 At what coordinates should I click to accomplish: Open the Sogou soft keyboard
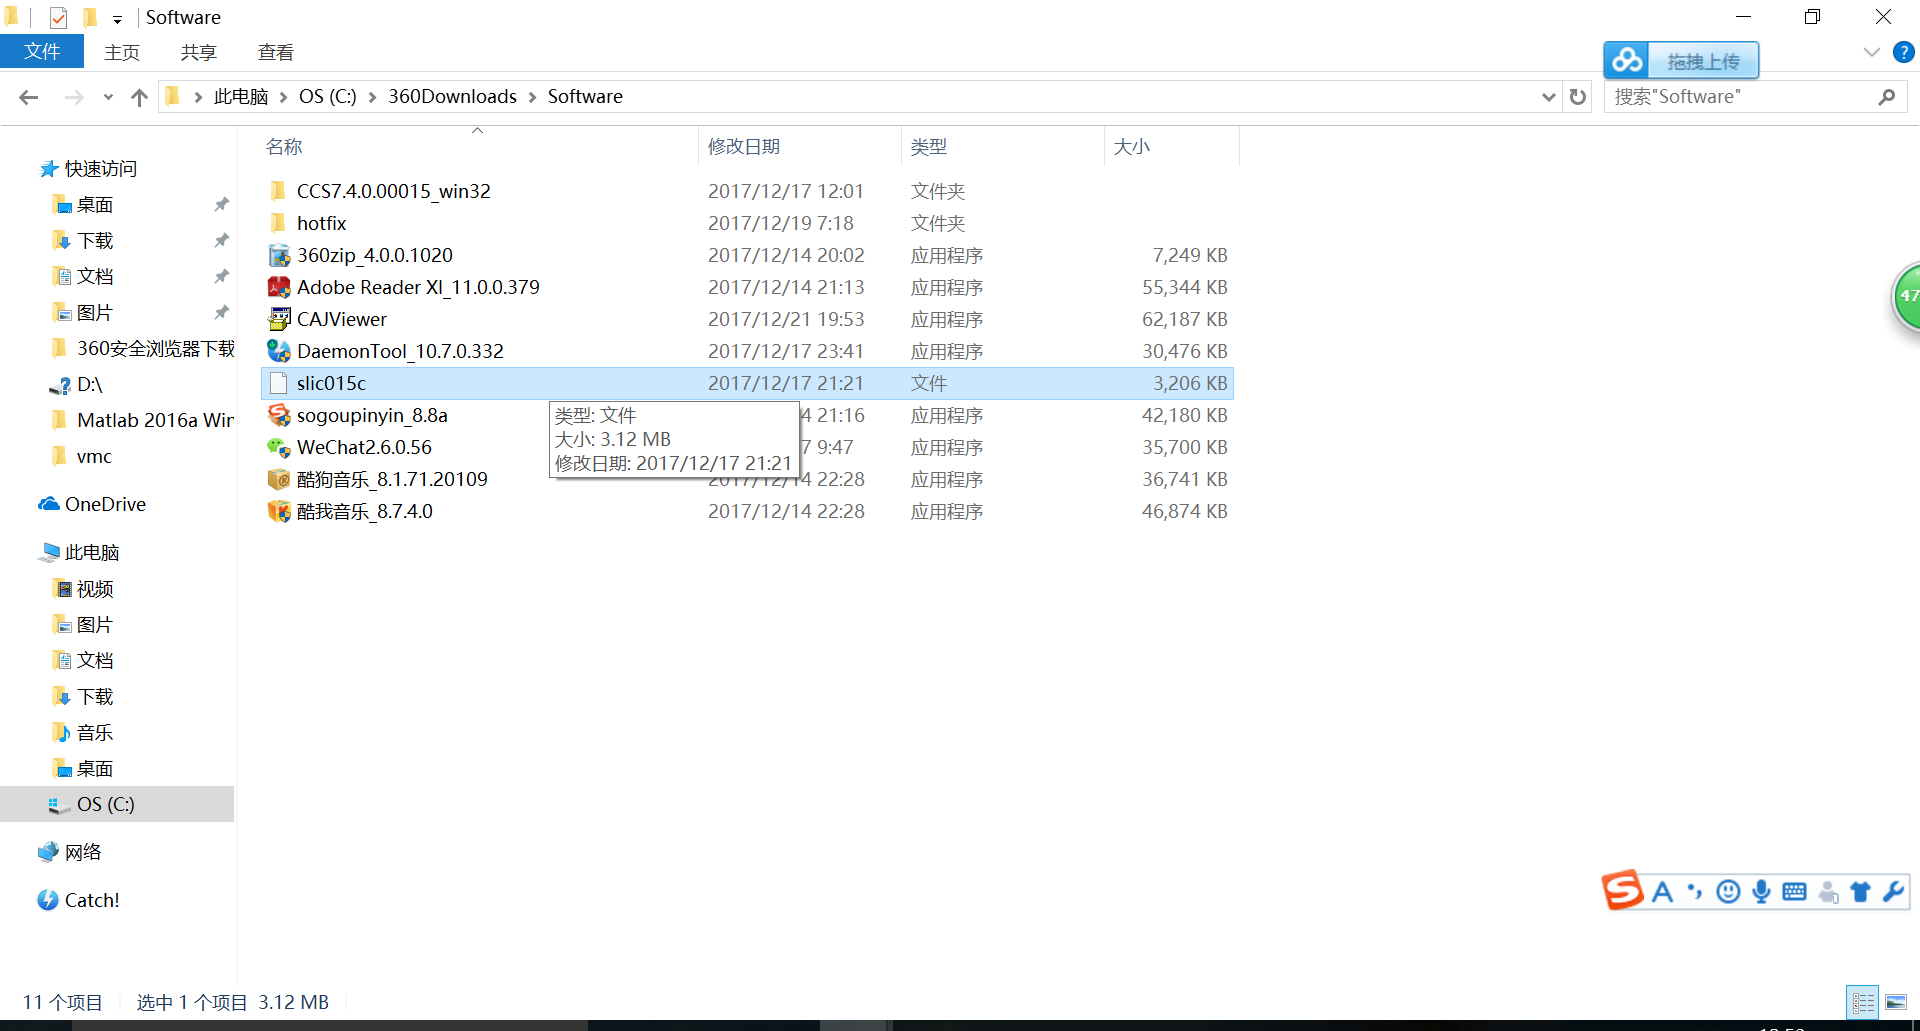[x=1794, y=892]
